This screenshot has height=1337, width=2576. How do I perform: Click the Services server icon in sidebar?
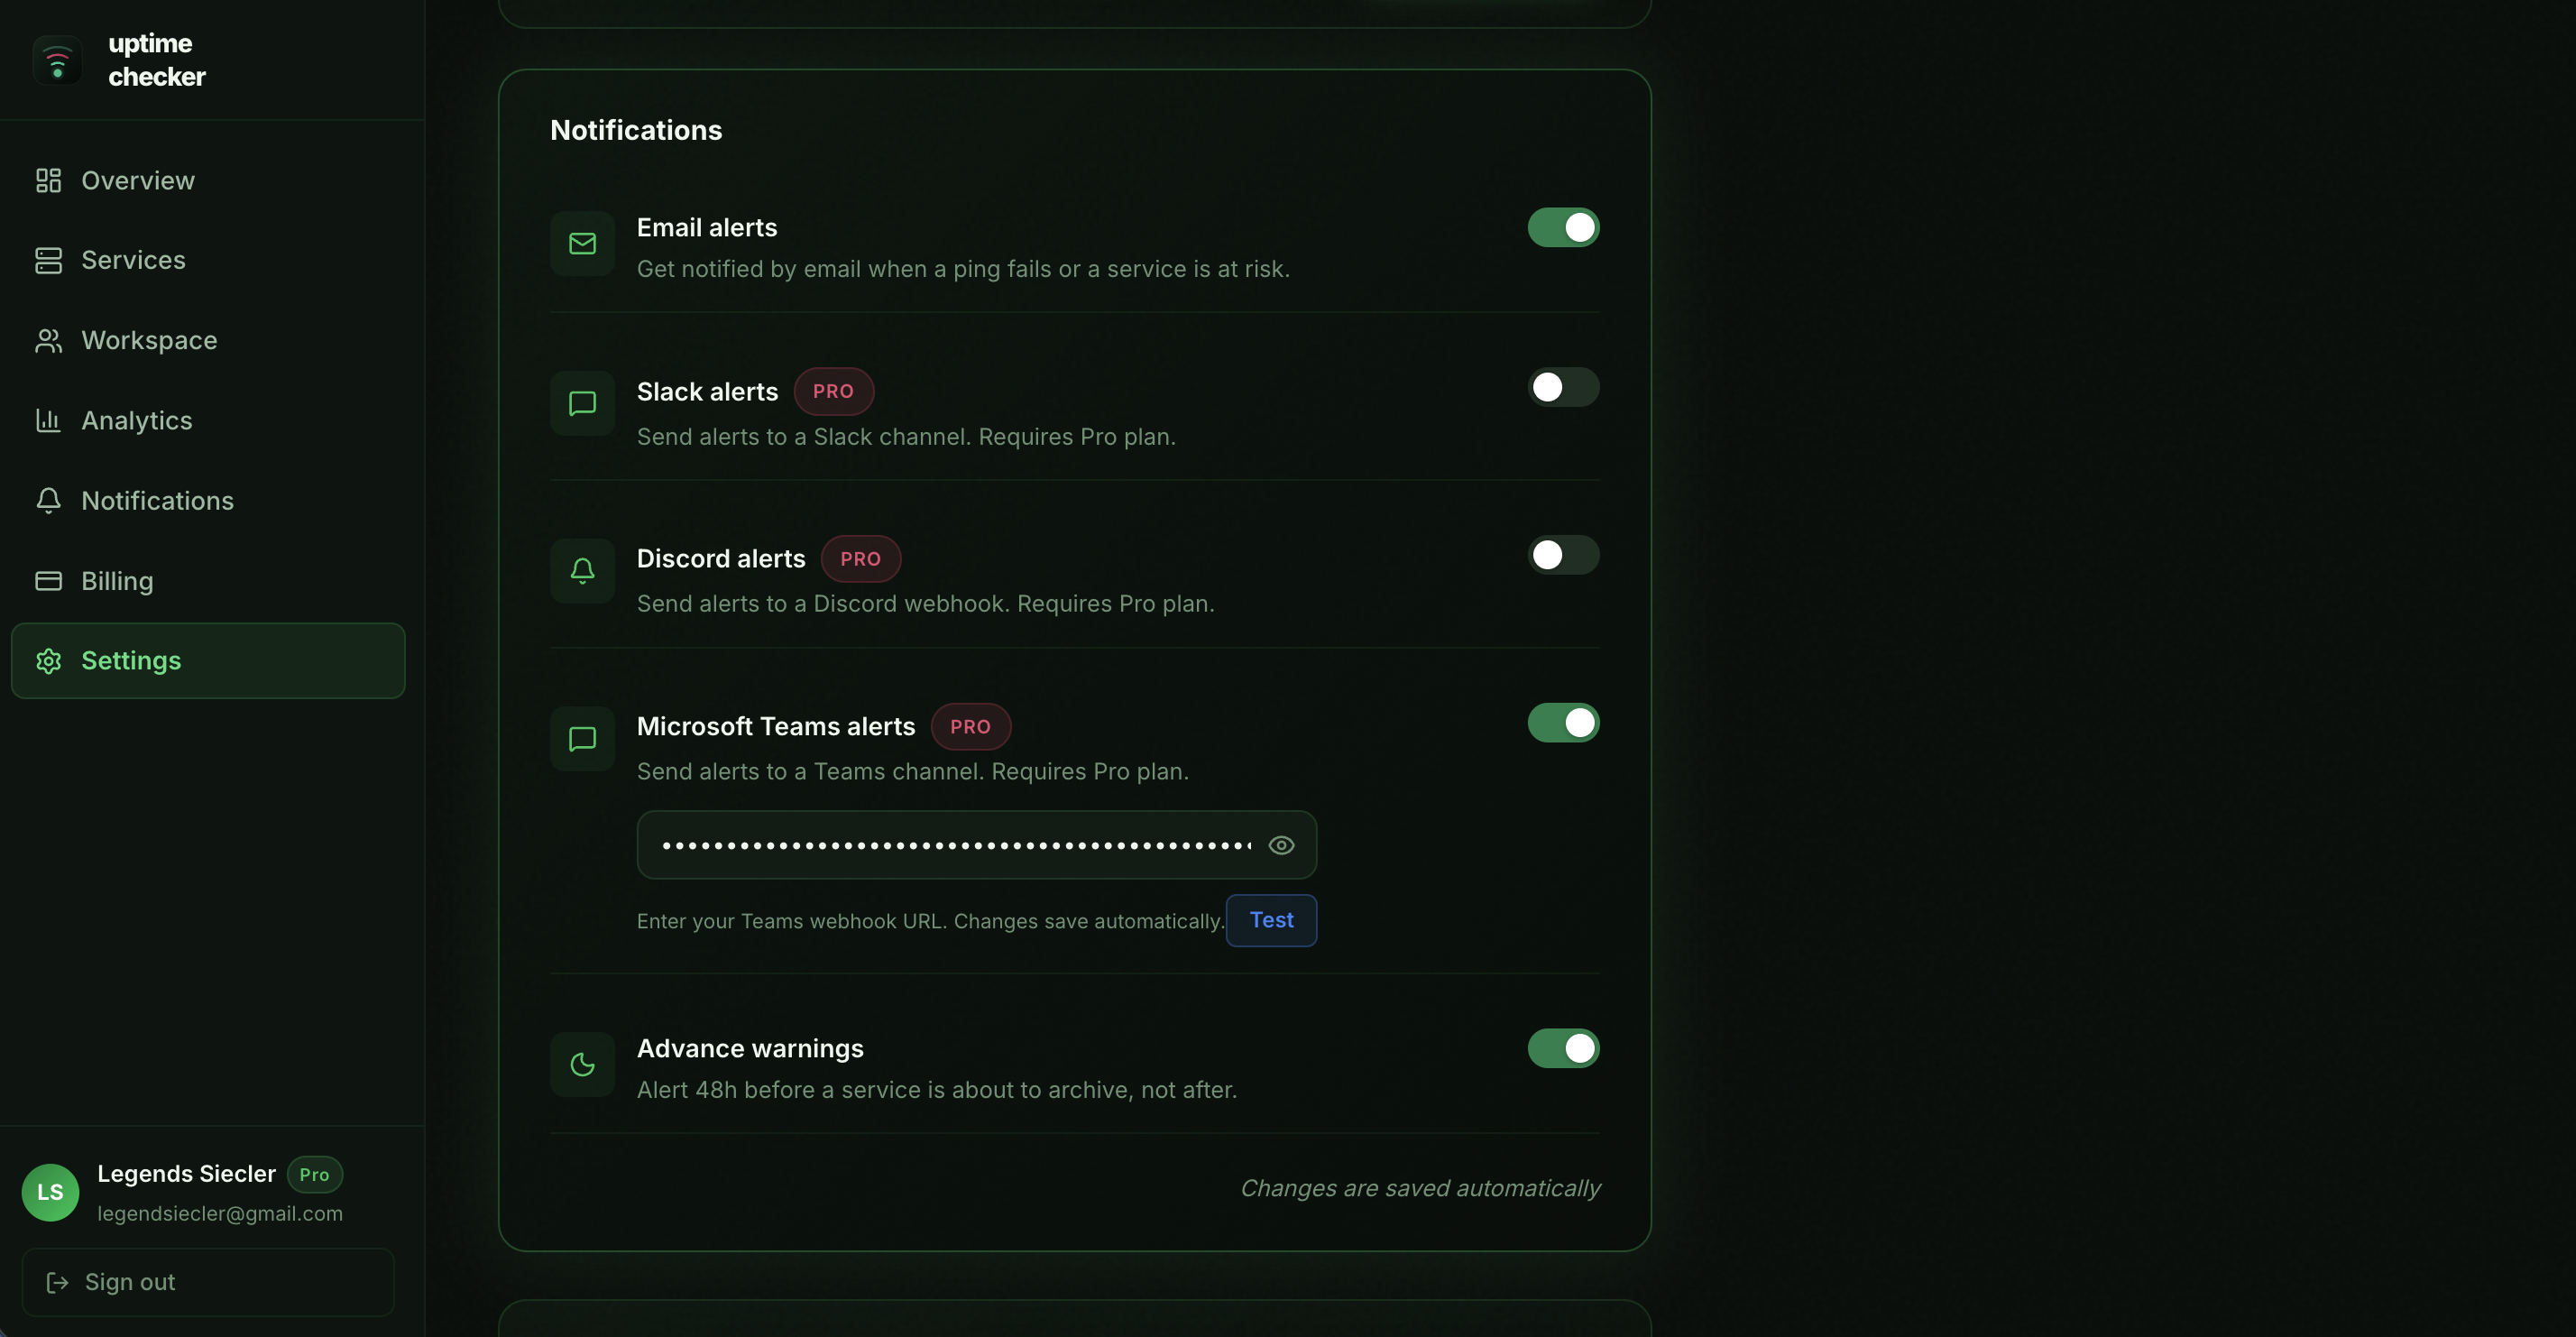(x=48, y=260)
